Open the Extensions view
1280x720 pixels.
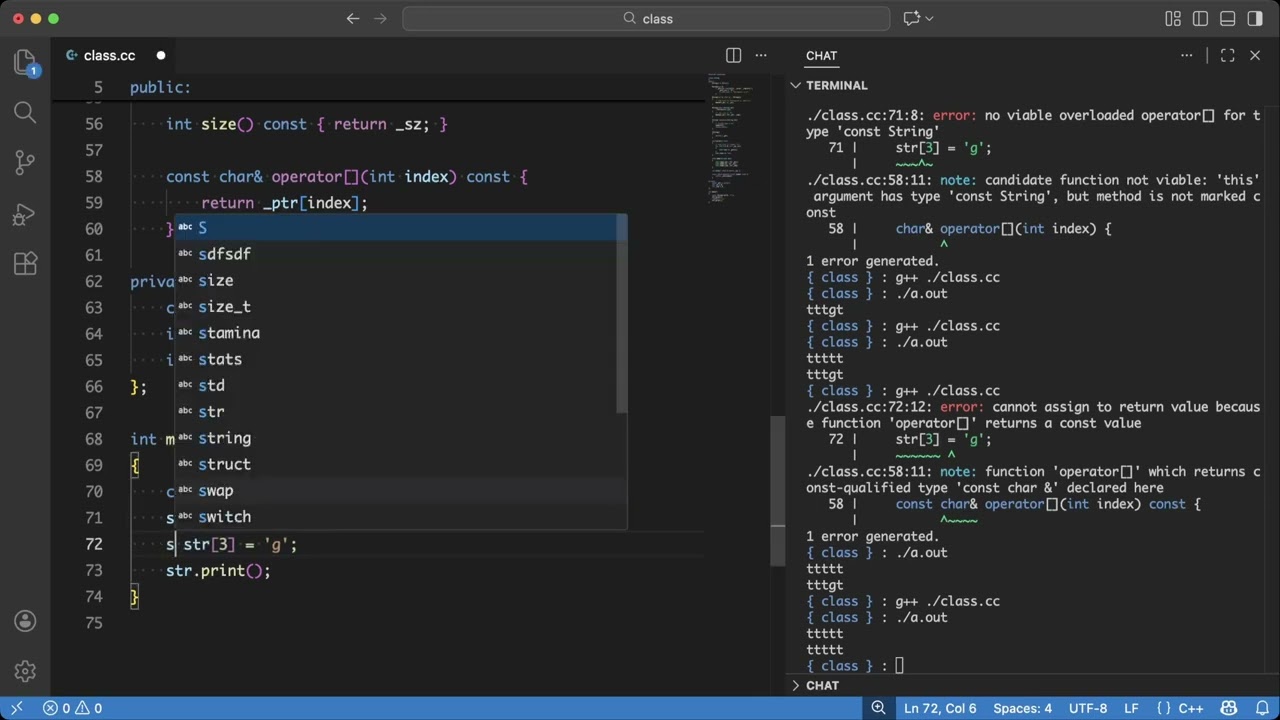(x=25, y=264)
